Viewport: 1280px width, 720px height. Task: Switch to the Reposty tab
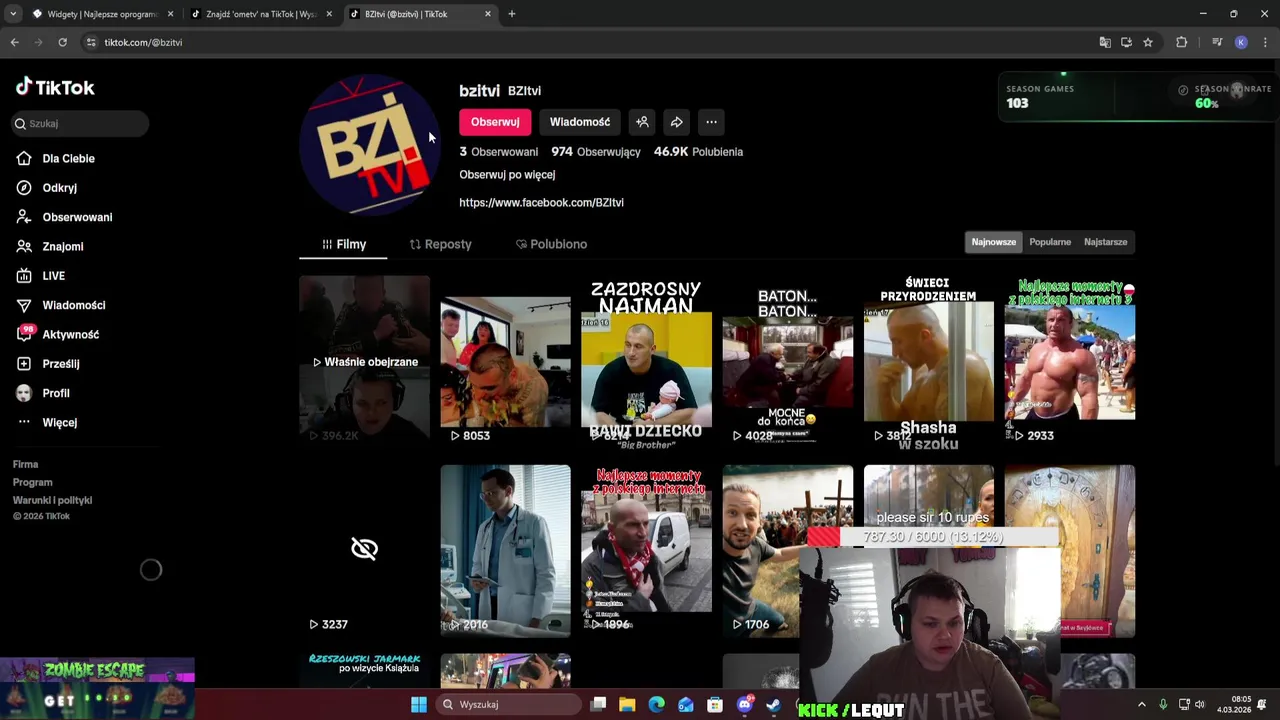440,244
